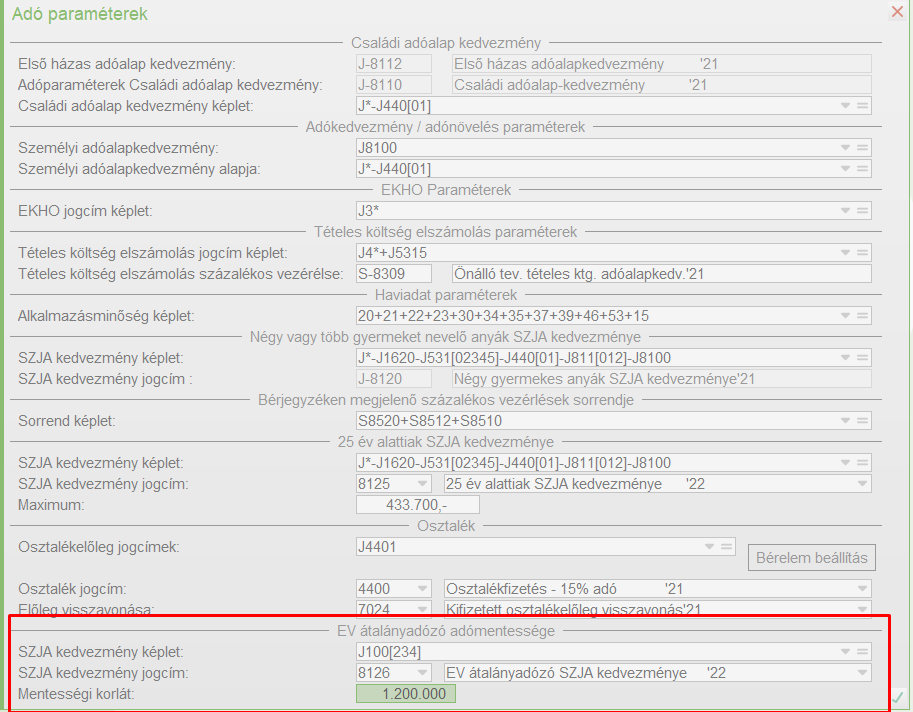Open the 7024 Előleg visszavonása code dropdown
This screenshot has height=712, width=913.
pos(423,610)
